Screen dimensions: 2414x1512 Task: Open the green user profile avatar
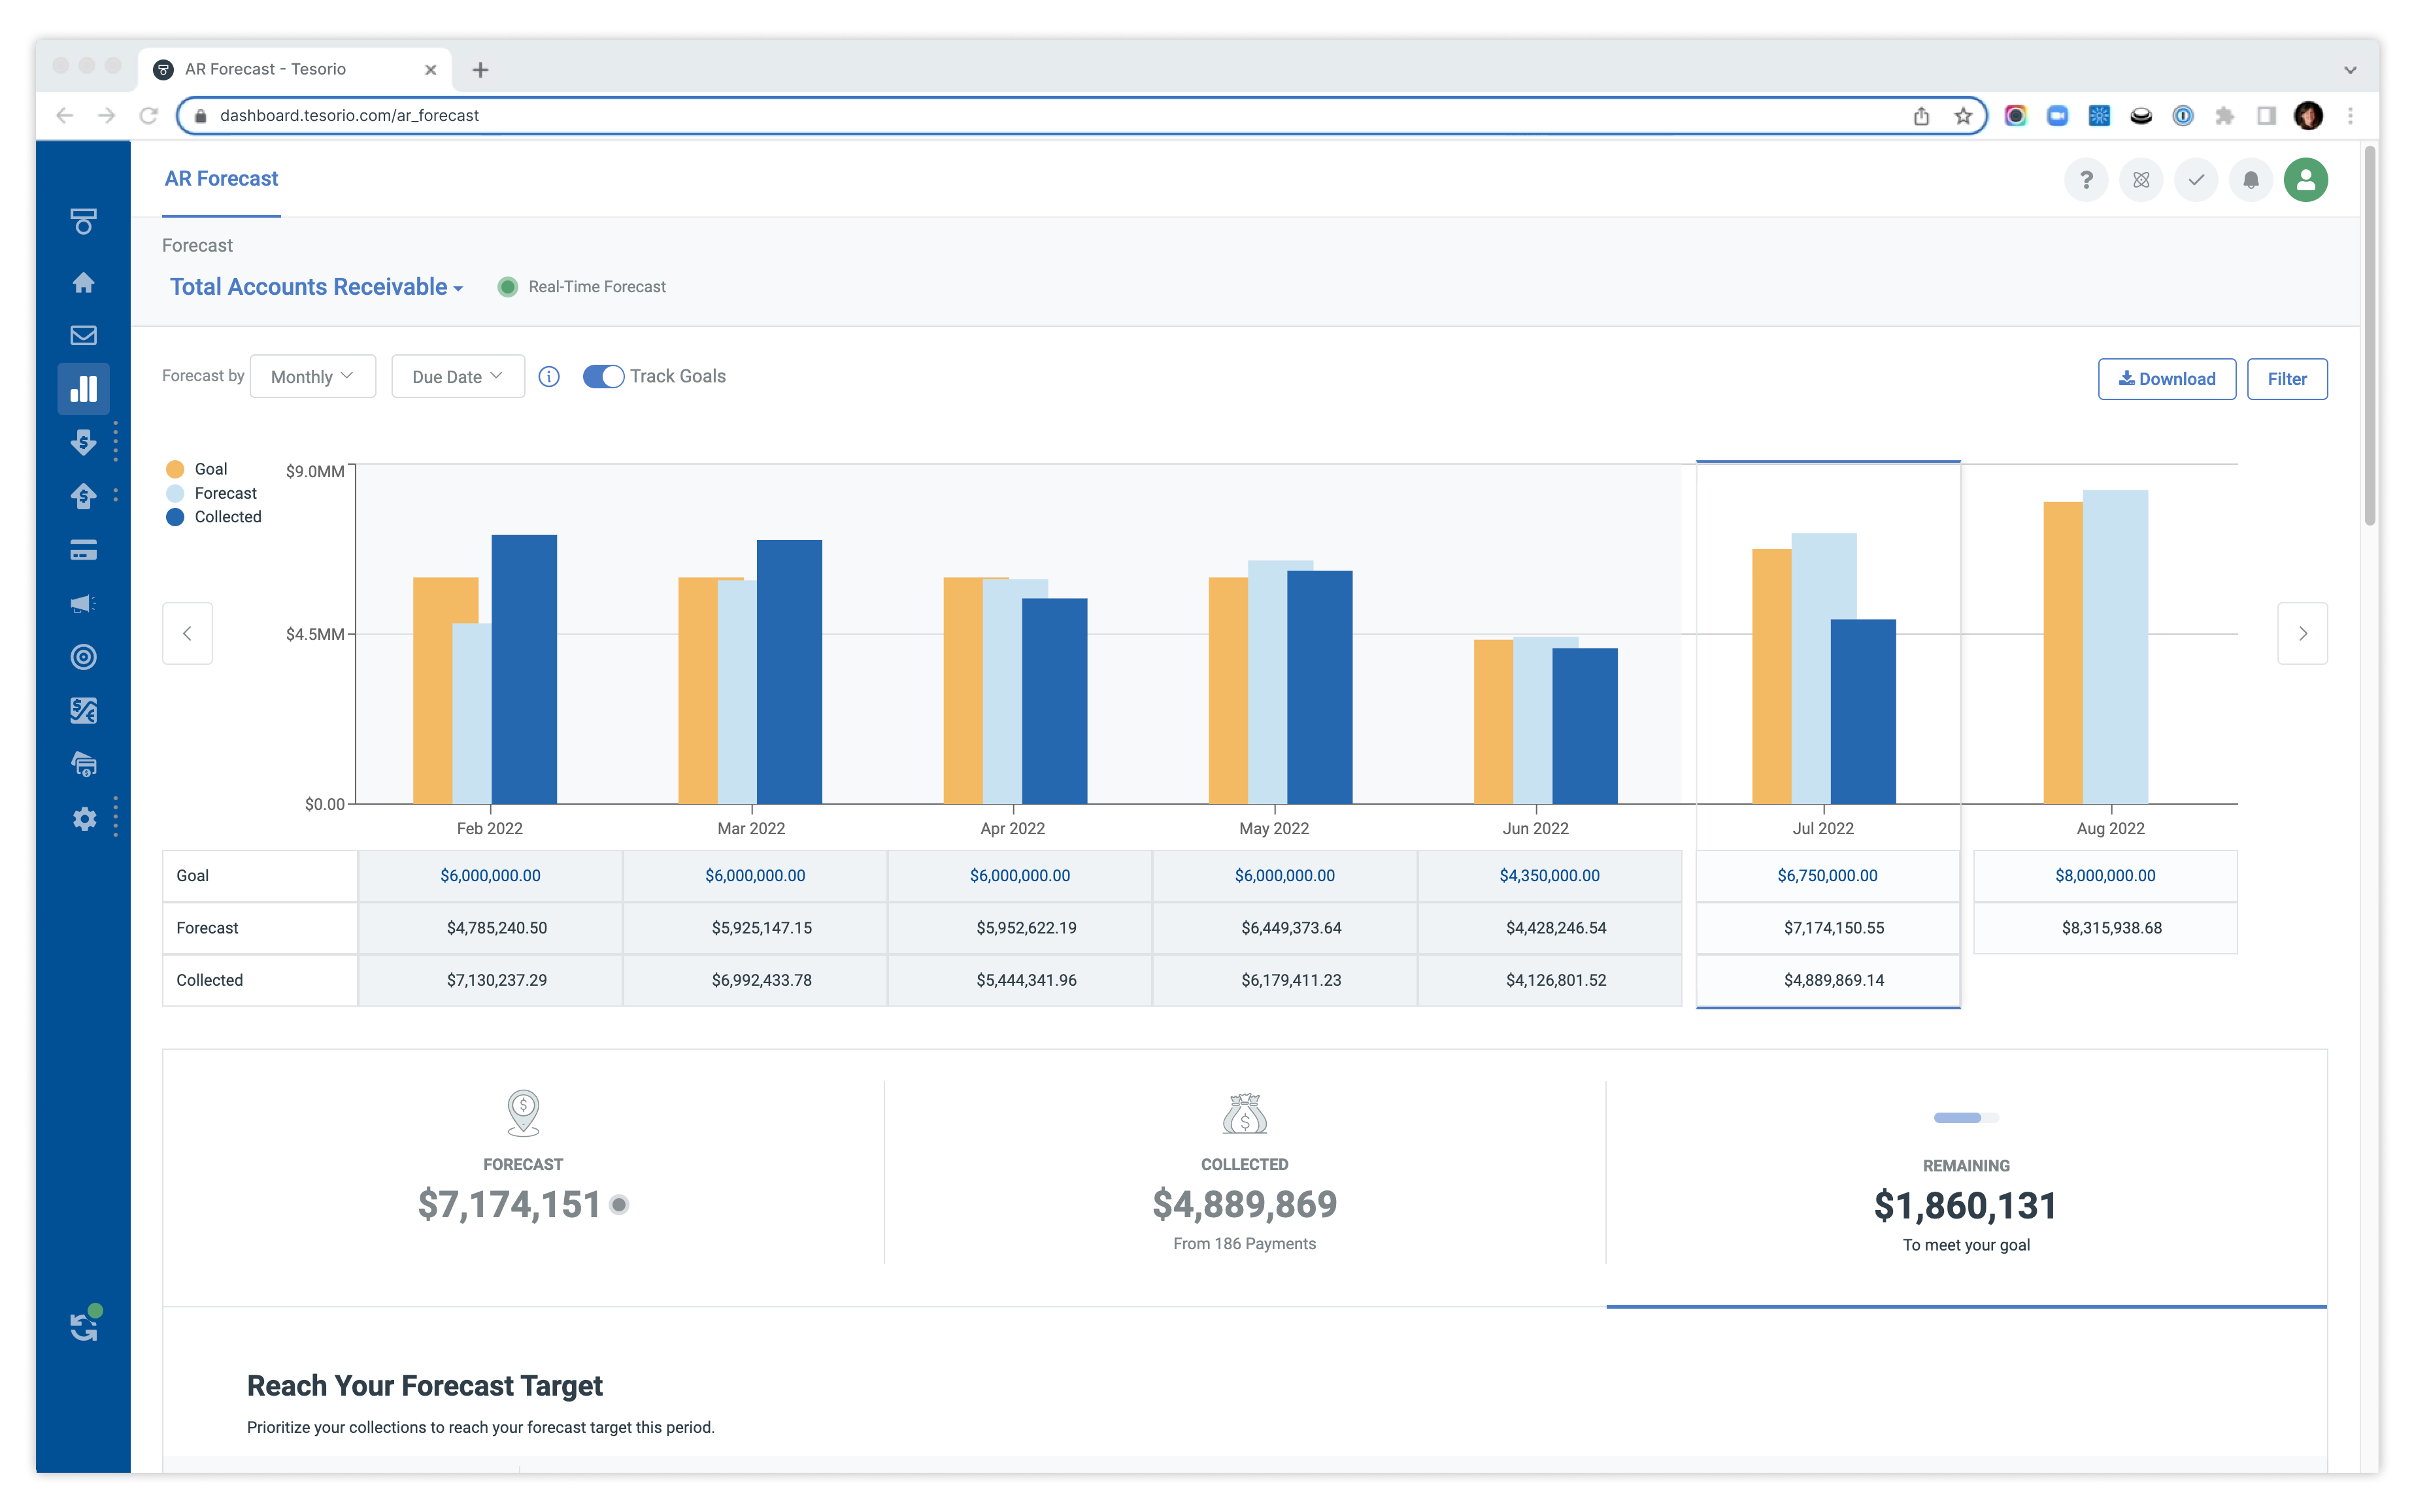(2305, 180)
